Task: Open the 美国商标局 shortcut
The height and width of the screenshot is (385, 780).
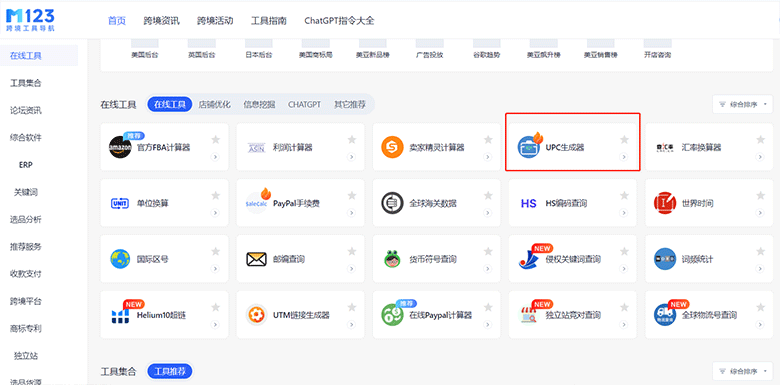Action: tap(315, 49)
